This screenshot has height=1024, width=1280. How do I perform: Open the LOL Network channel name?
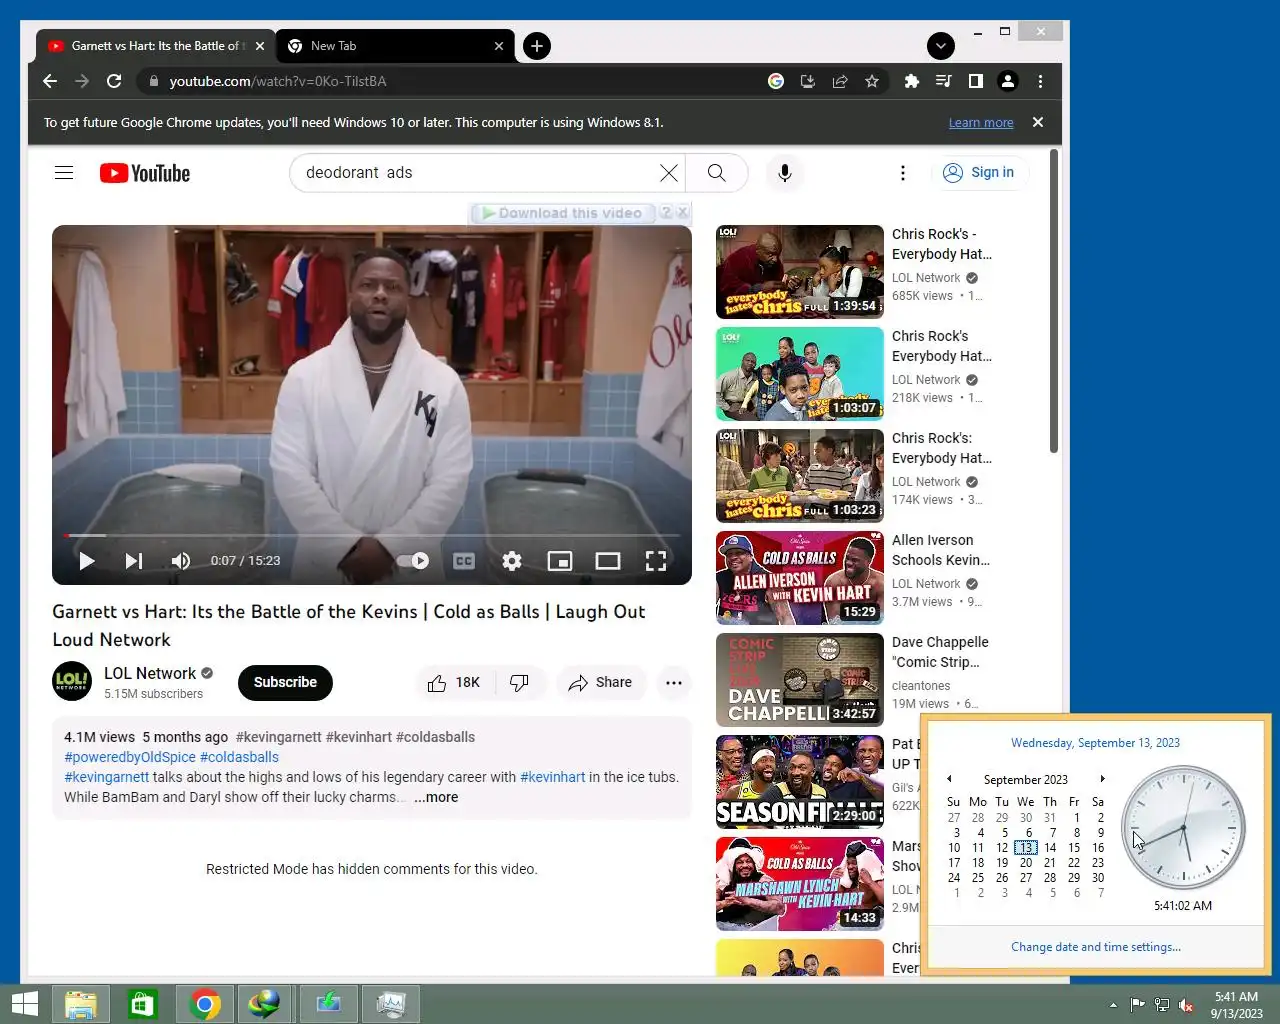[150, 673]
